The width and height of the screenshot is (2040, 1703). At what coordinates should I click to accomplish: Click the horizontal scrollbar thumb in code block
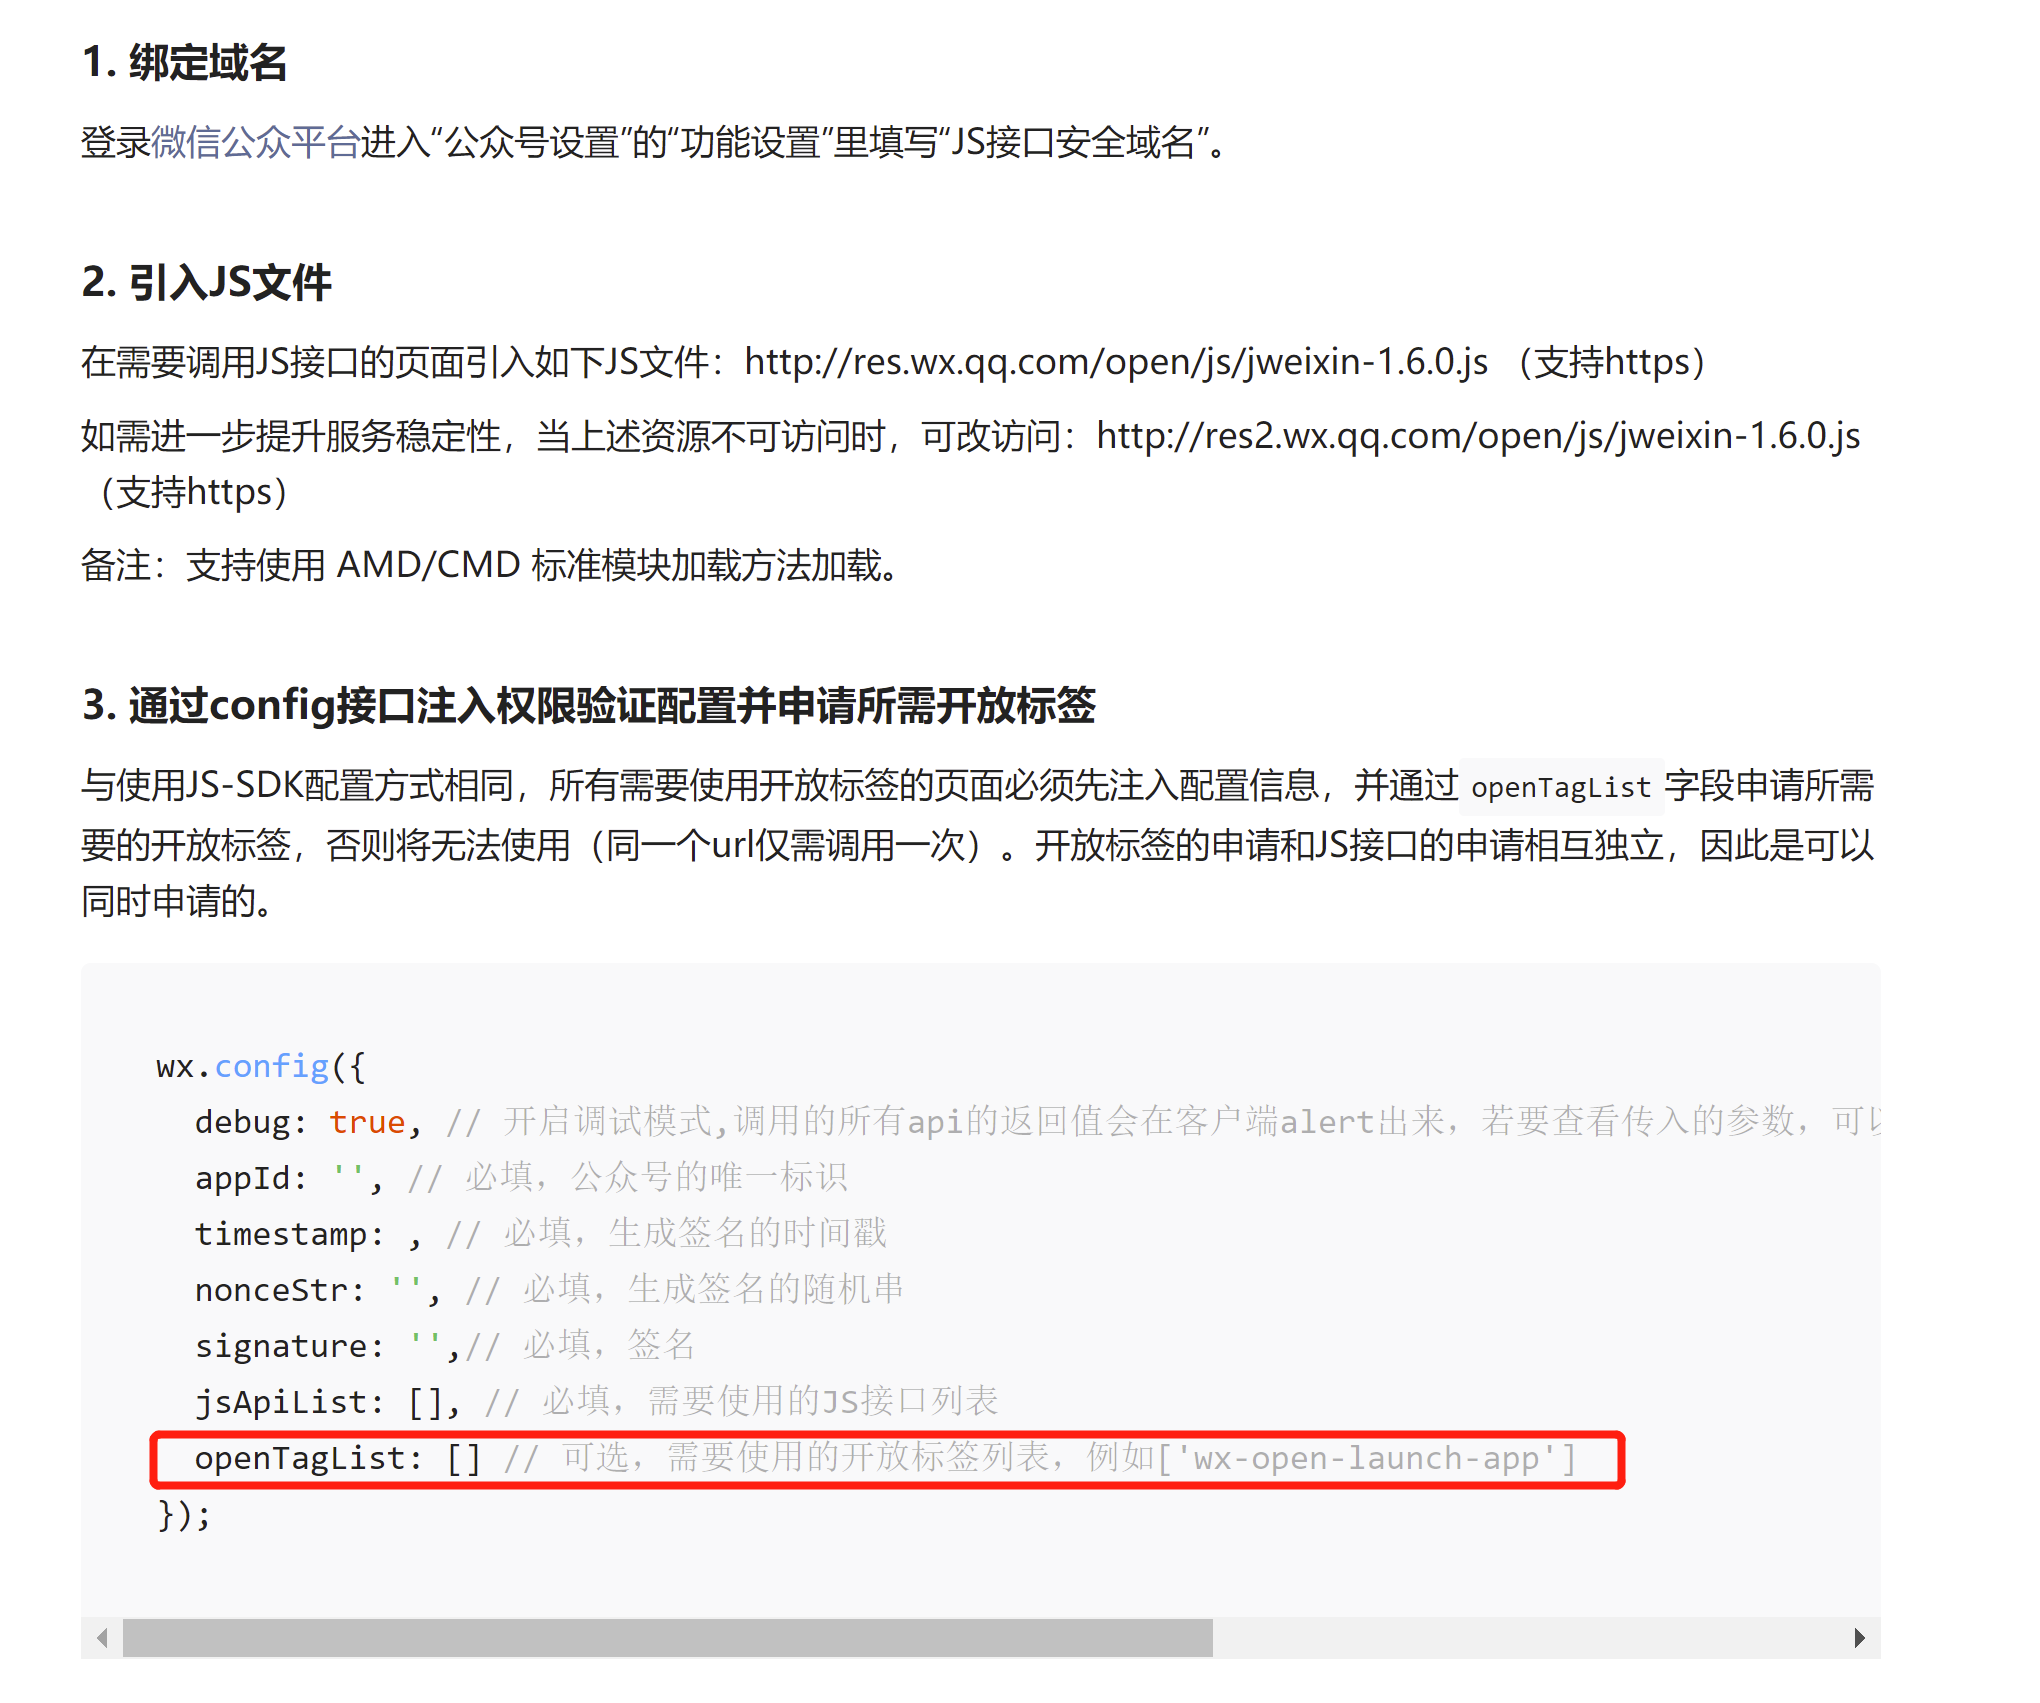(x=667, y=1638)
